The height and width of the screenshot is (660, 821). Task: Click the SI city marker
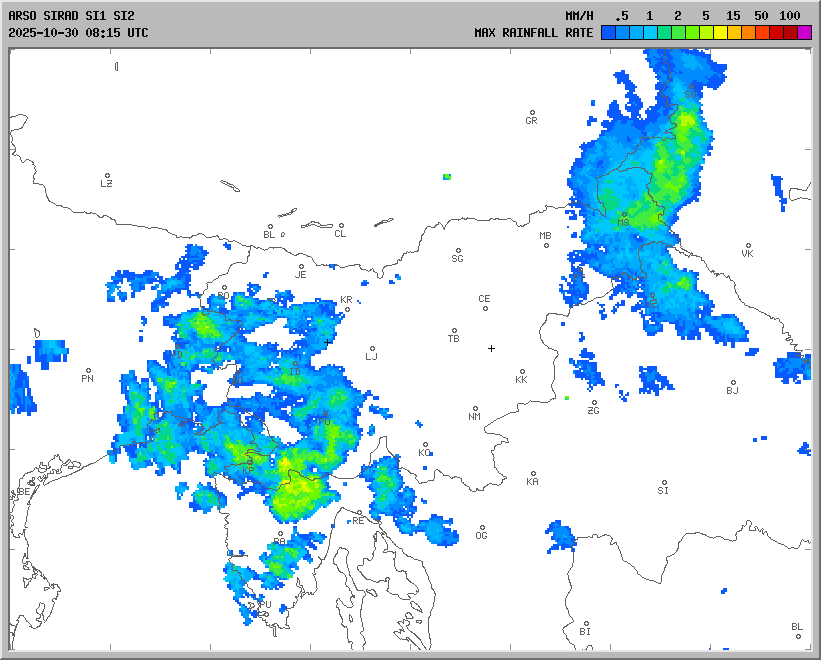click(x=664, y=483)
